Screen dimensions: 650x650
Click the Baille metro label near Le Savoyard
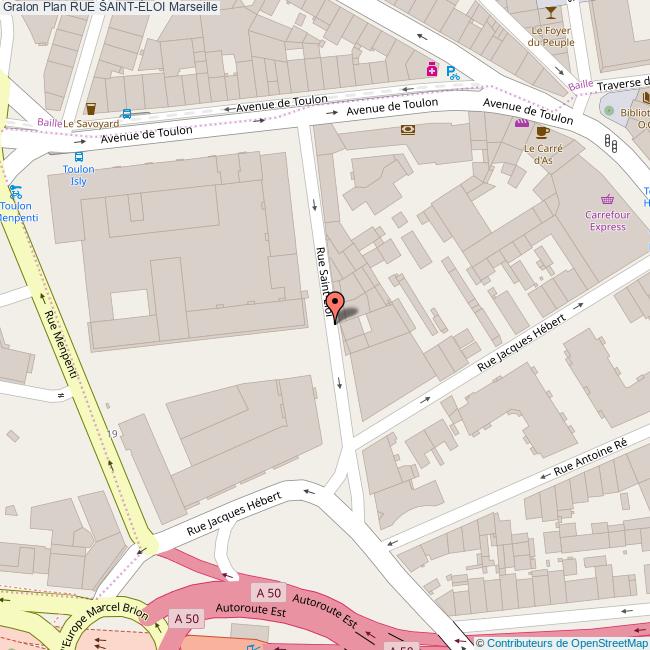click(49, 122)
